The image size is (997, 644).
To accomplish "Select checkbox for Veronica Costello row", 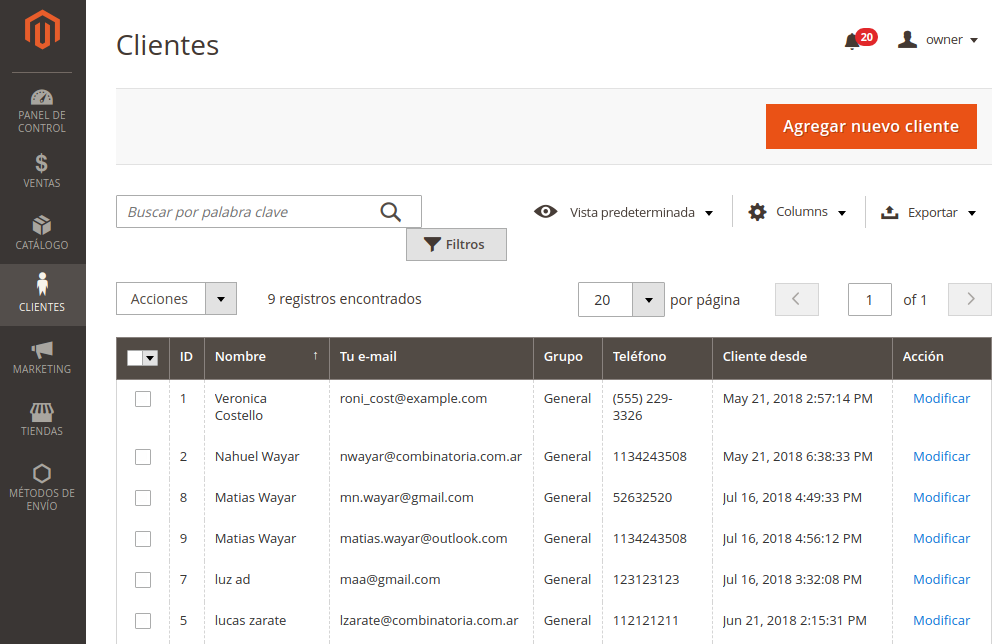I will (x=143, y=399).
